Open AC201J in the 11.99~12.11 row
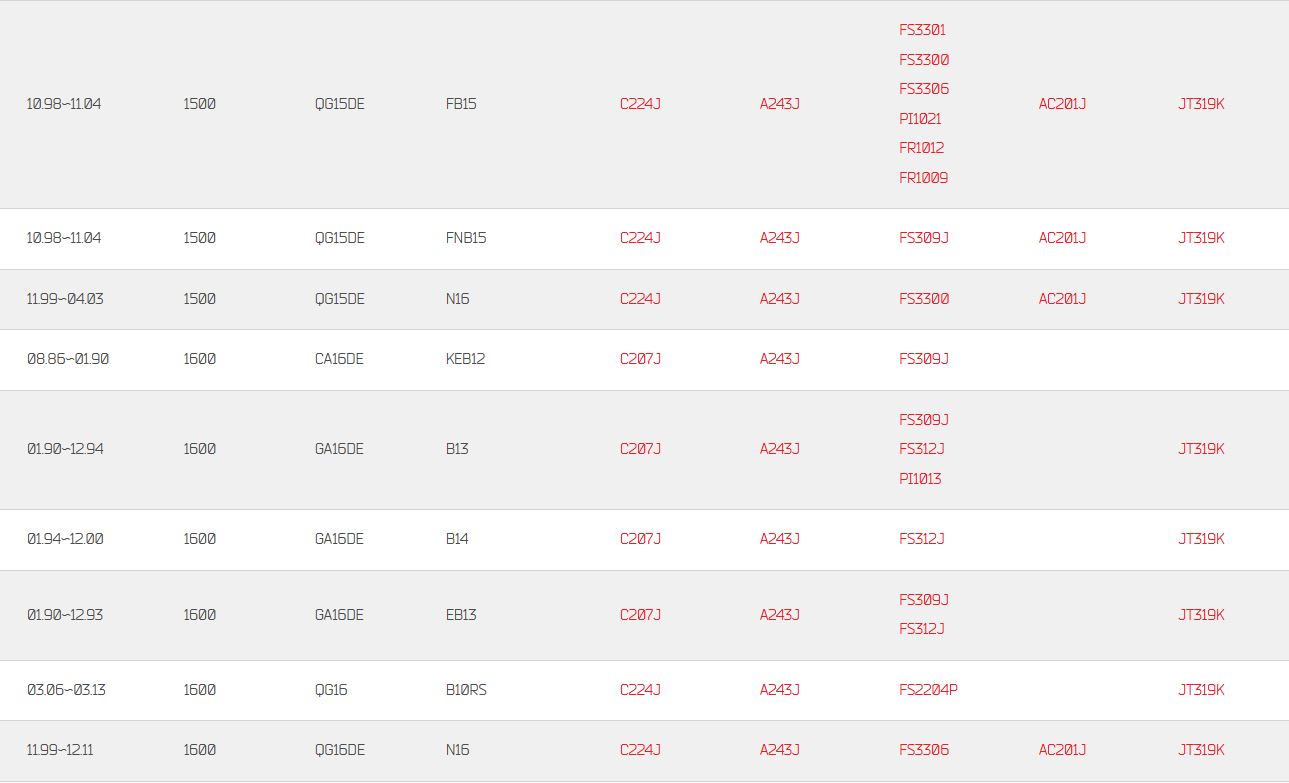Viewport: 1289px width, 783px height. 1062,750
